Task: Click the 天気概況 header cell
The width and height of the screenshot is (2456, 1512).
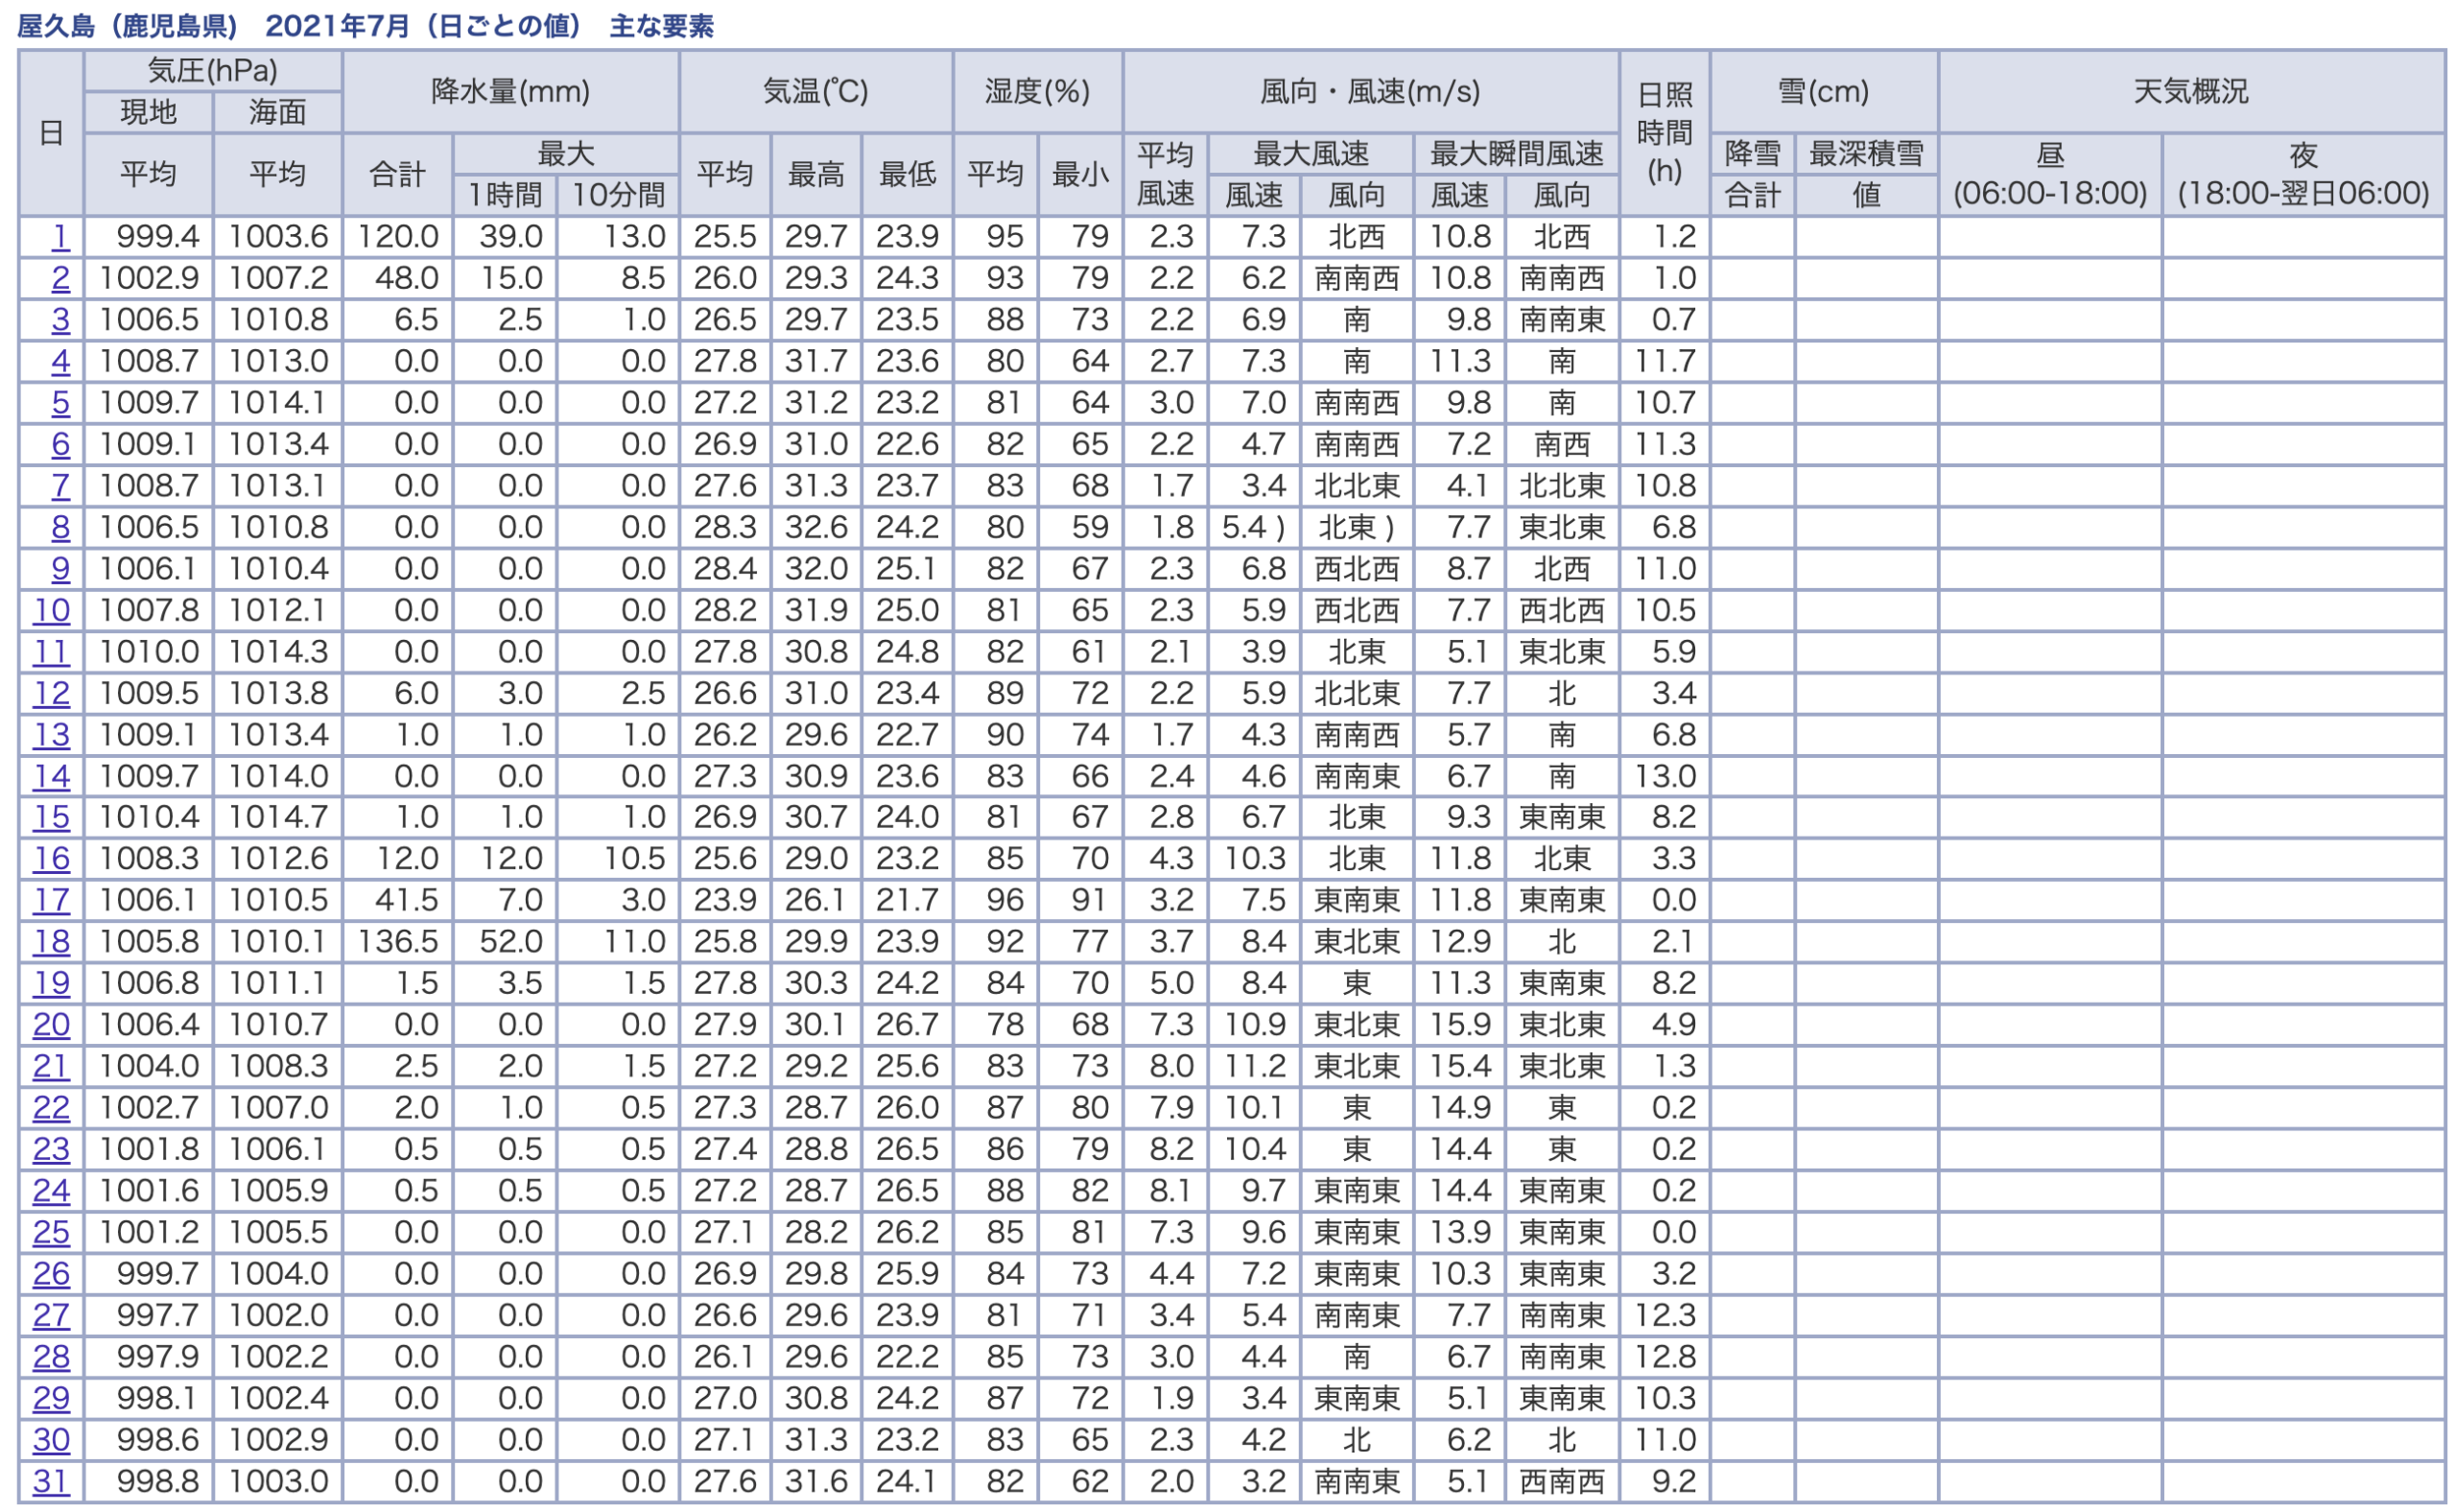Action: click(2191, 92)
